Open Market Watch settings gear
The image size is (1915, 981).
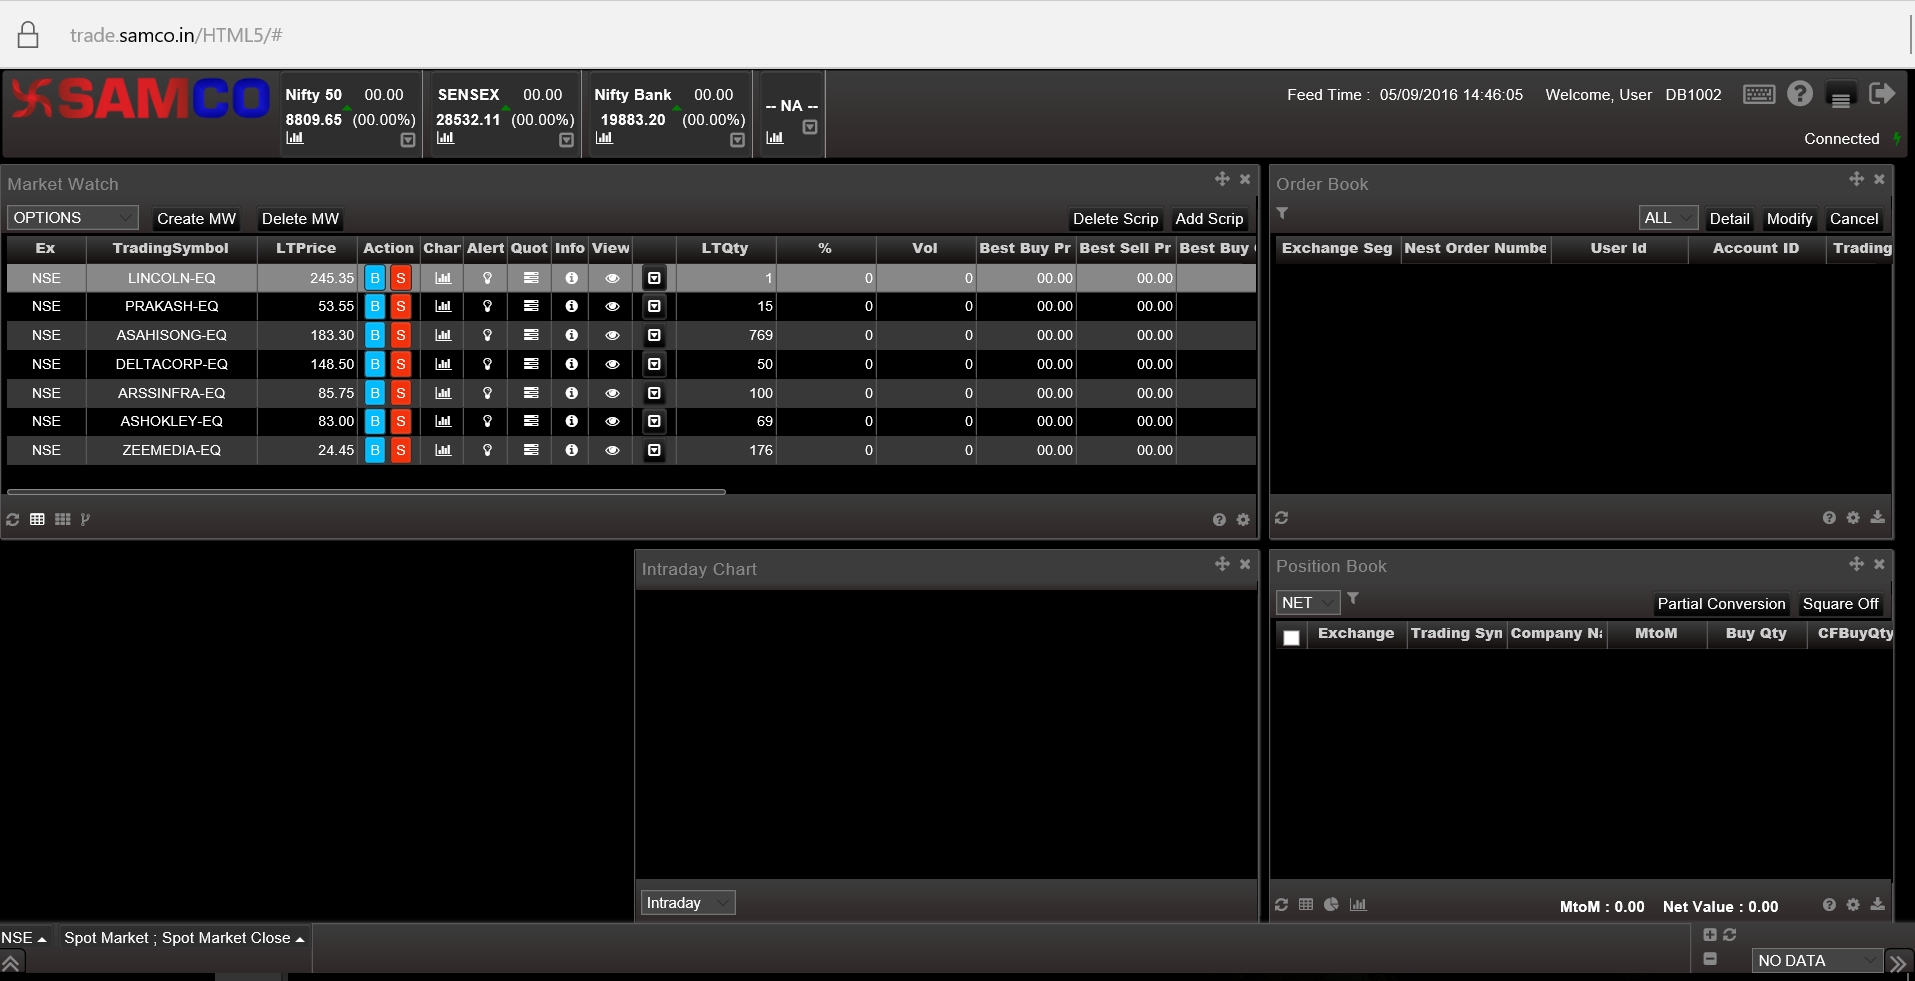click(1243, 520)
